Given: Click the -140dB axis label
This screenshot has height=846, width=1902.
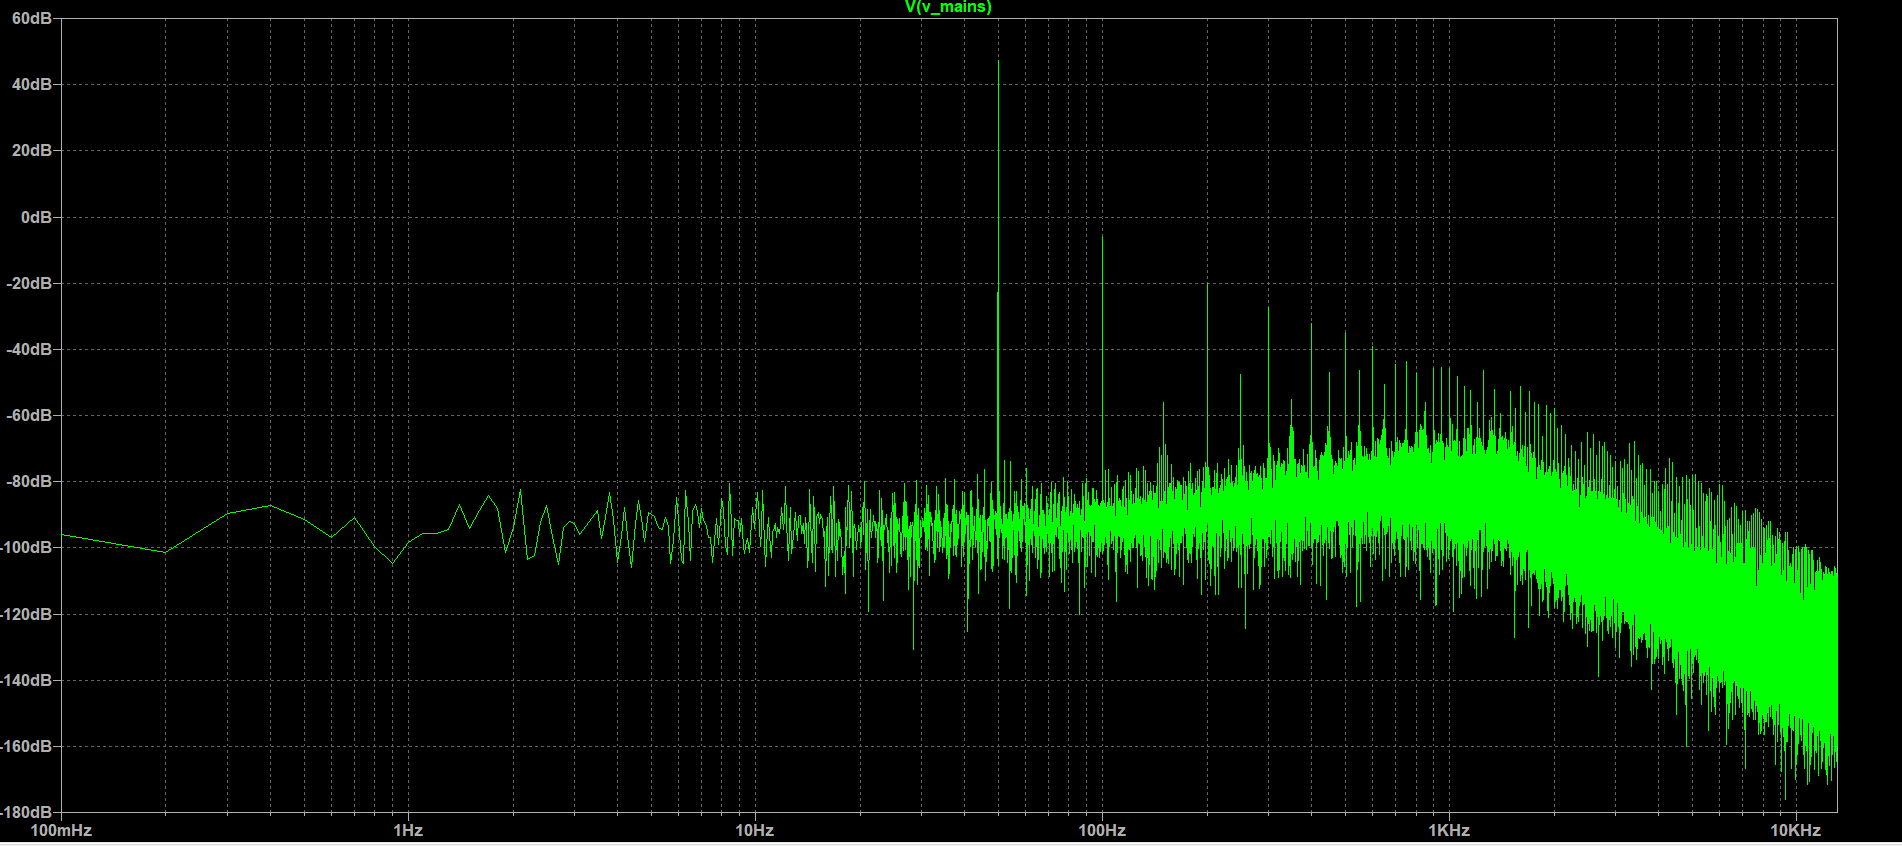Looking at the screenshot, I should [26, 680].
